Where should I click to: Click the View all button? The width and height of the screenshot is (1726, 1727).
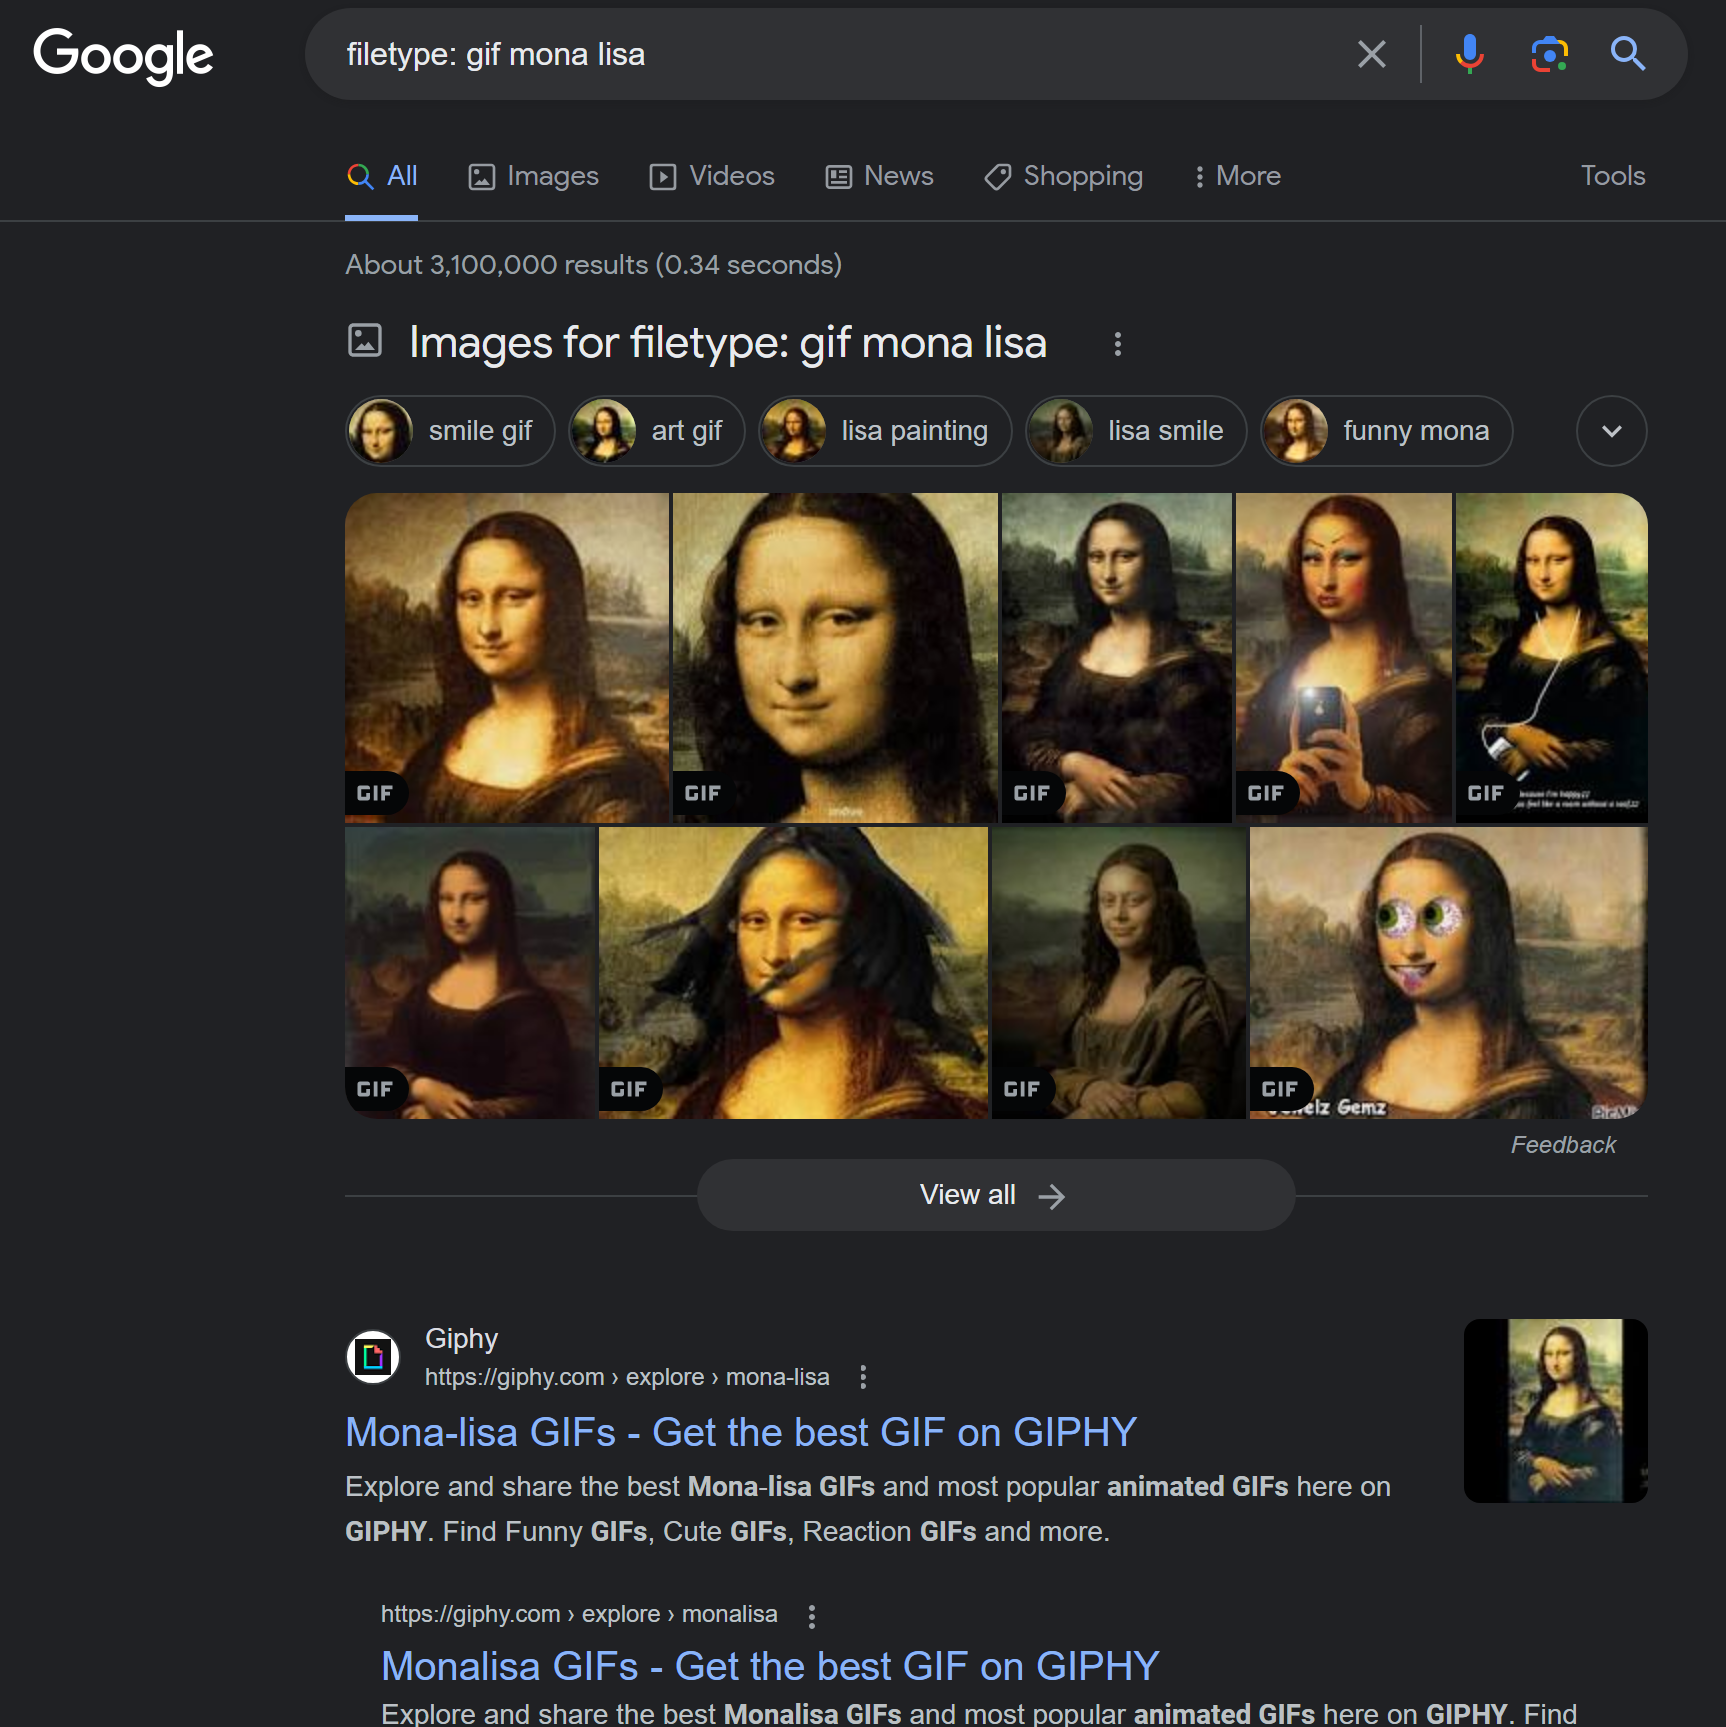(x=996, y=1195)
